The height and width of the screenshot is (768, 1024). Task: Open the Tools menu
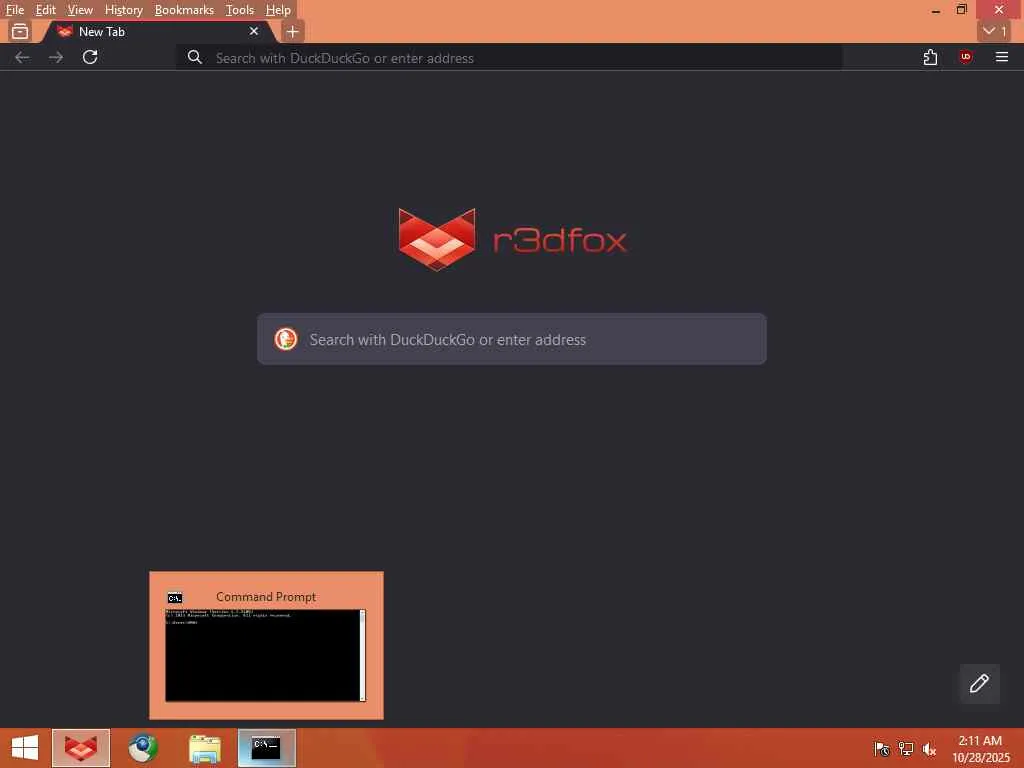tap(240, 10)
